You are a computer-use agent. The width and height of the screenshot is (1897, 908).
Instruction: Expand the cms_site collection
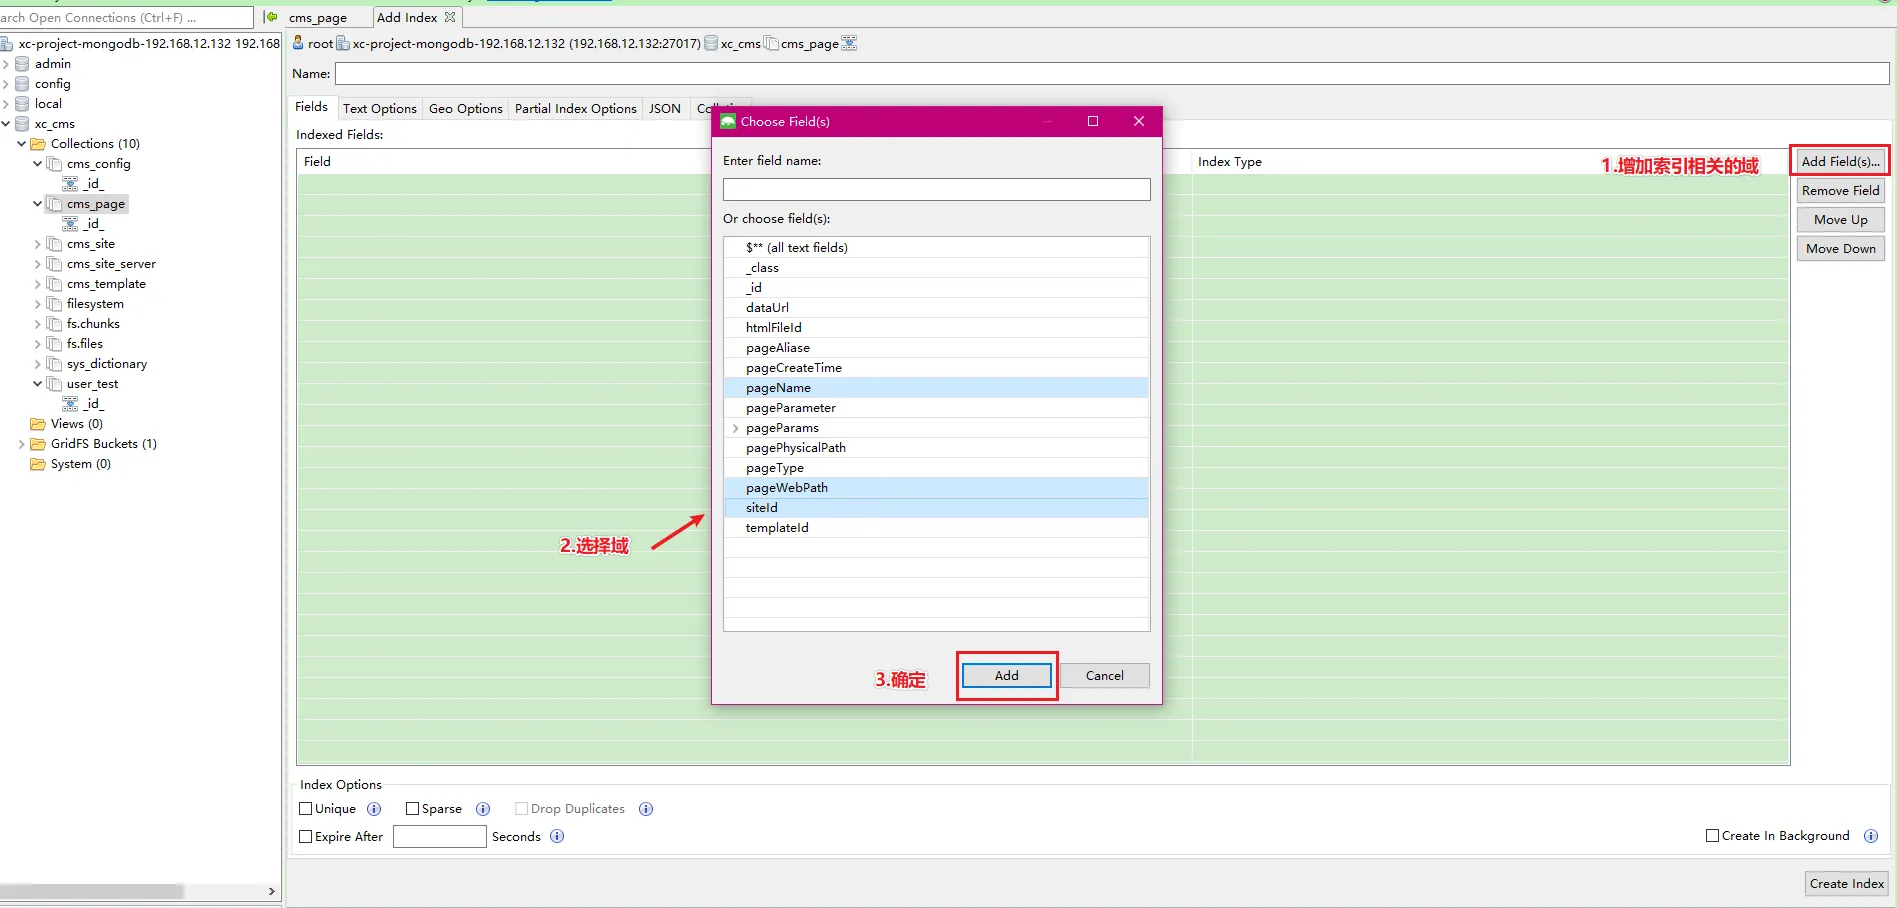38,244
